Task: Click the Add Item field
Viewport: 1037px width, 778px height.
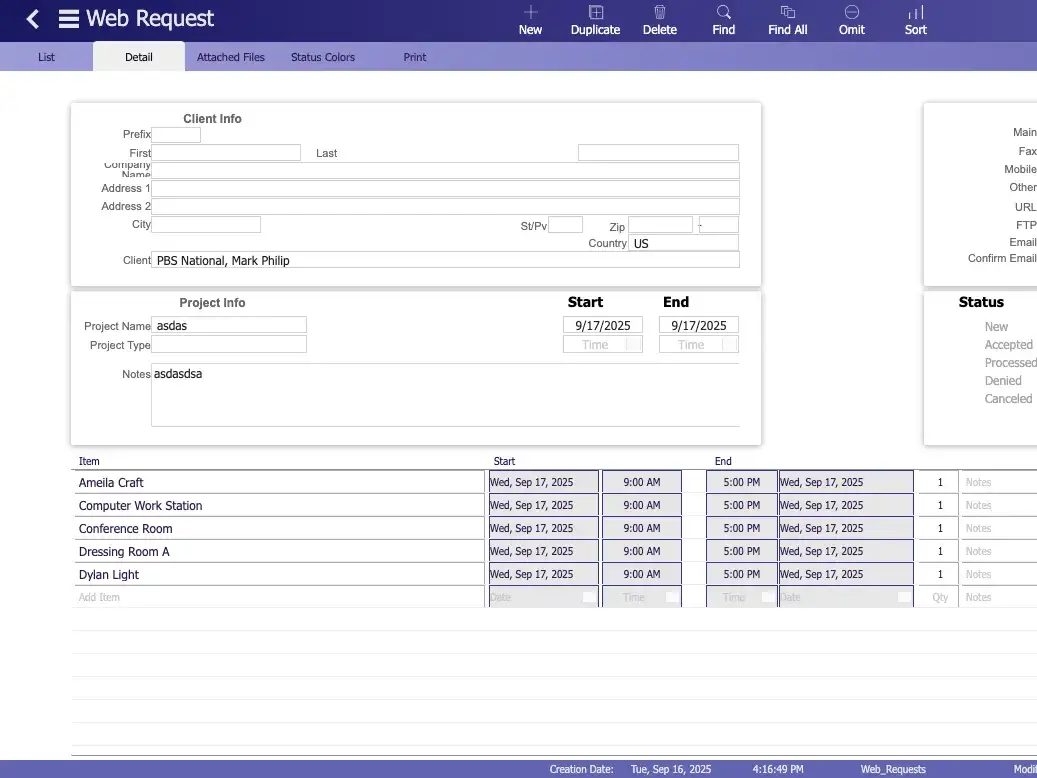Action: 278,597
